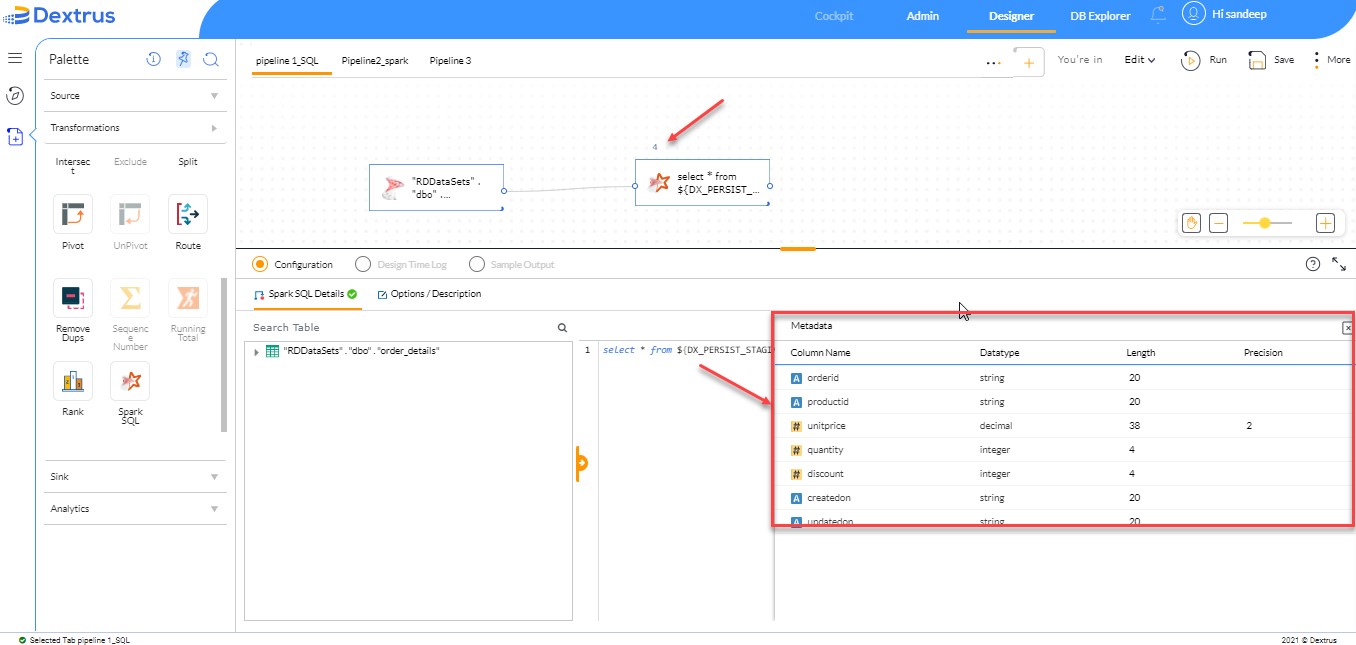Open the Options / Description tab
The height and width of the screenshot is (645, 1356).
[x=429, y=294]
